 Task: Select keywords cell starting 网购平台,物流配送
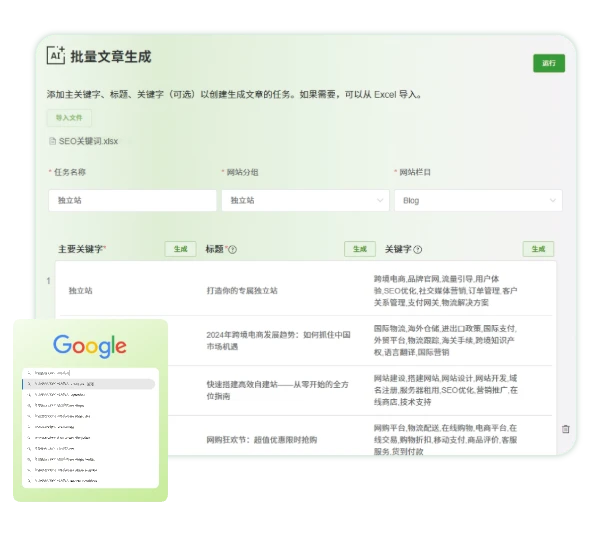click(x=446, y=439)
